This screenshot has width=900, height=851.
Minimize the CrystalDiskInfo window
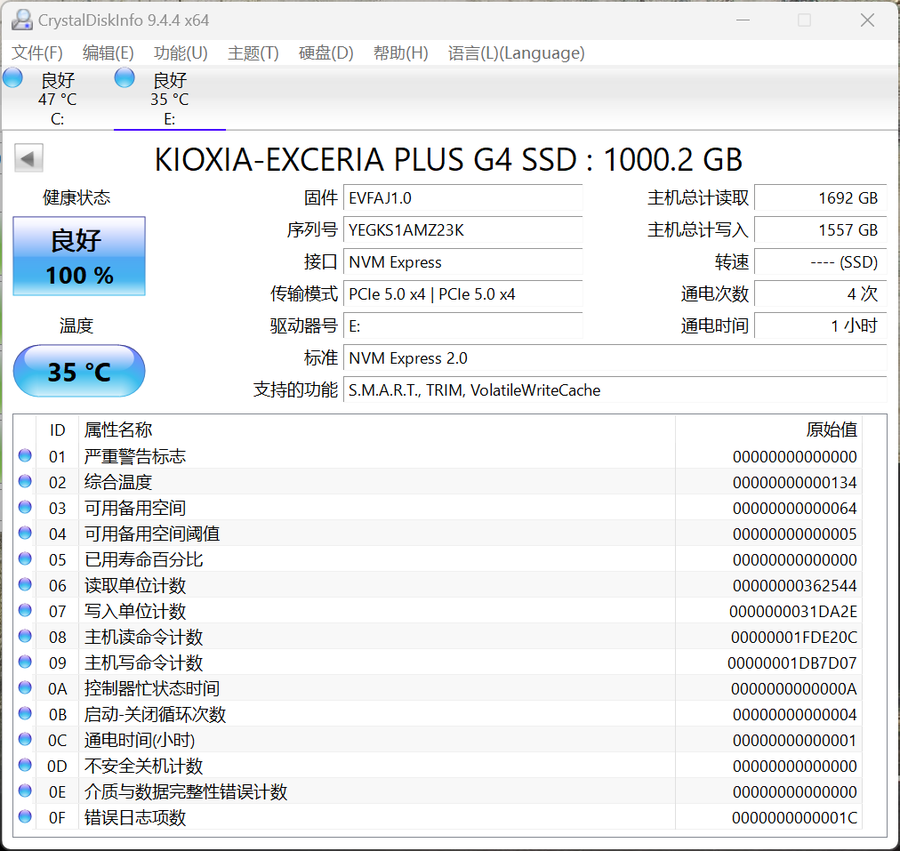(743, 20)
